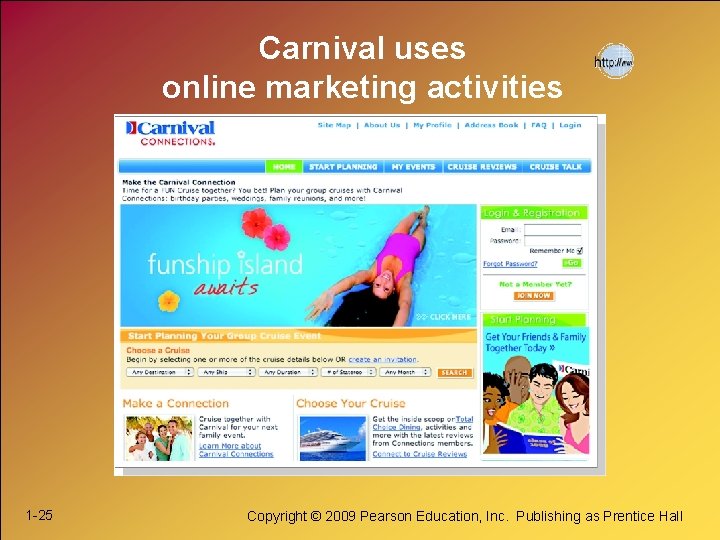
Task: Click the JOIN NOW button
Action: [x=534, y=296]
